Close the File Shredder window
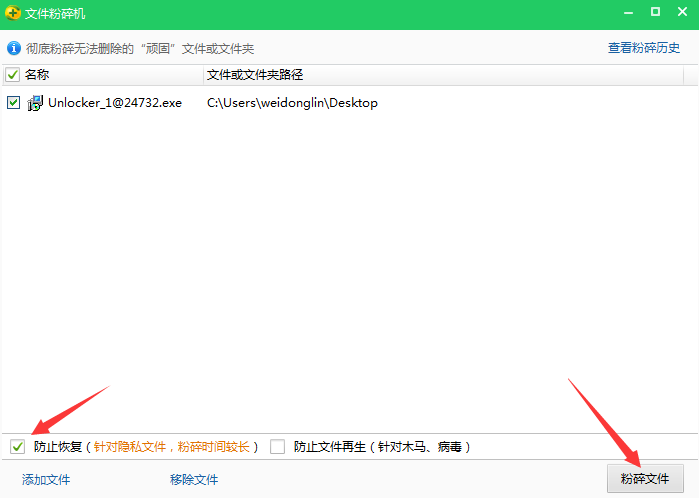This screenshot has height=498, width=699. point(682,12)
